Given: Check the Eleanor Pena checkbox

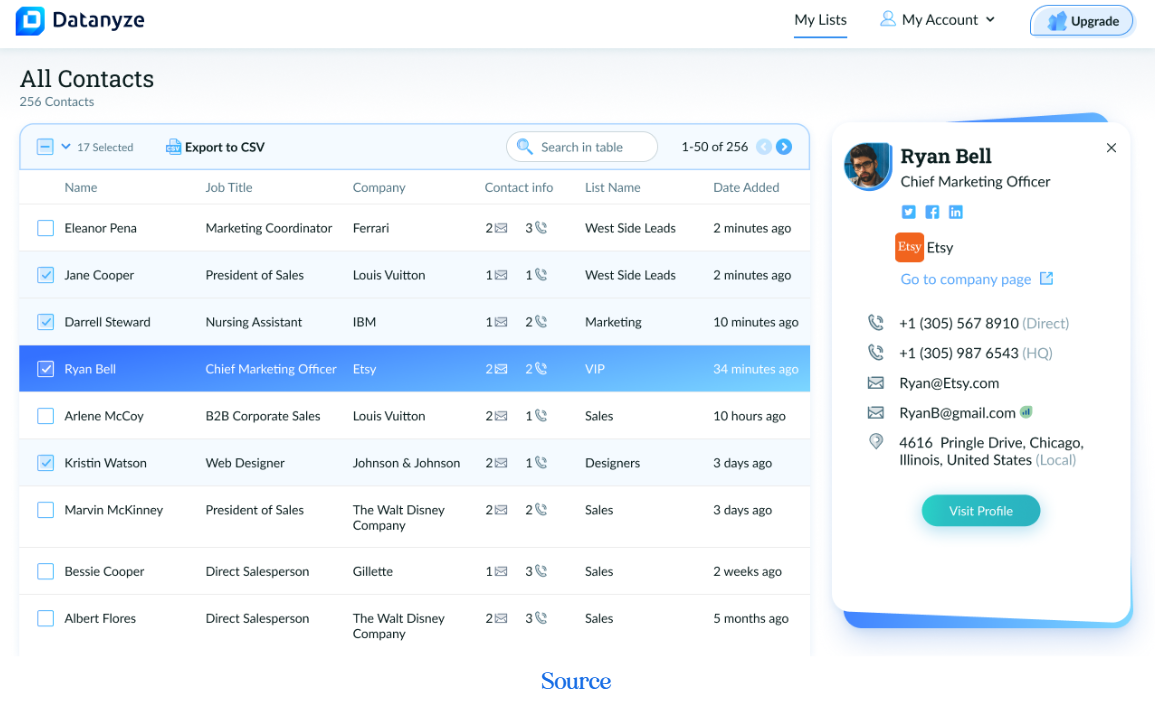Looking at the screenshot, I should click(46, 228).
